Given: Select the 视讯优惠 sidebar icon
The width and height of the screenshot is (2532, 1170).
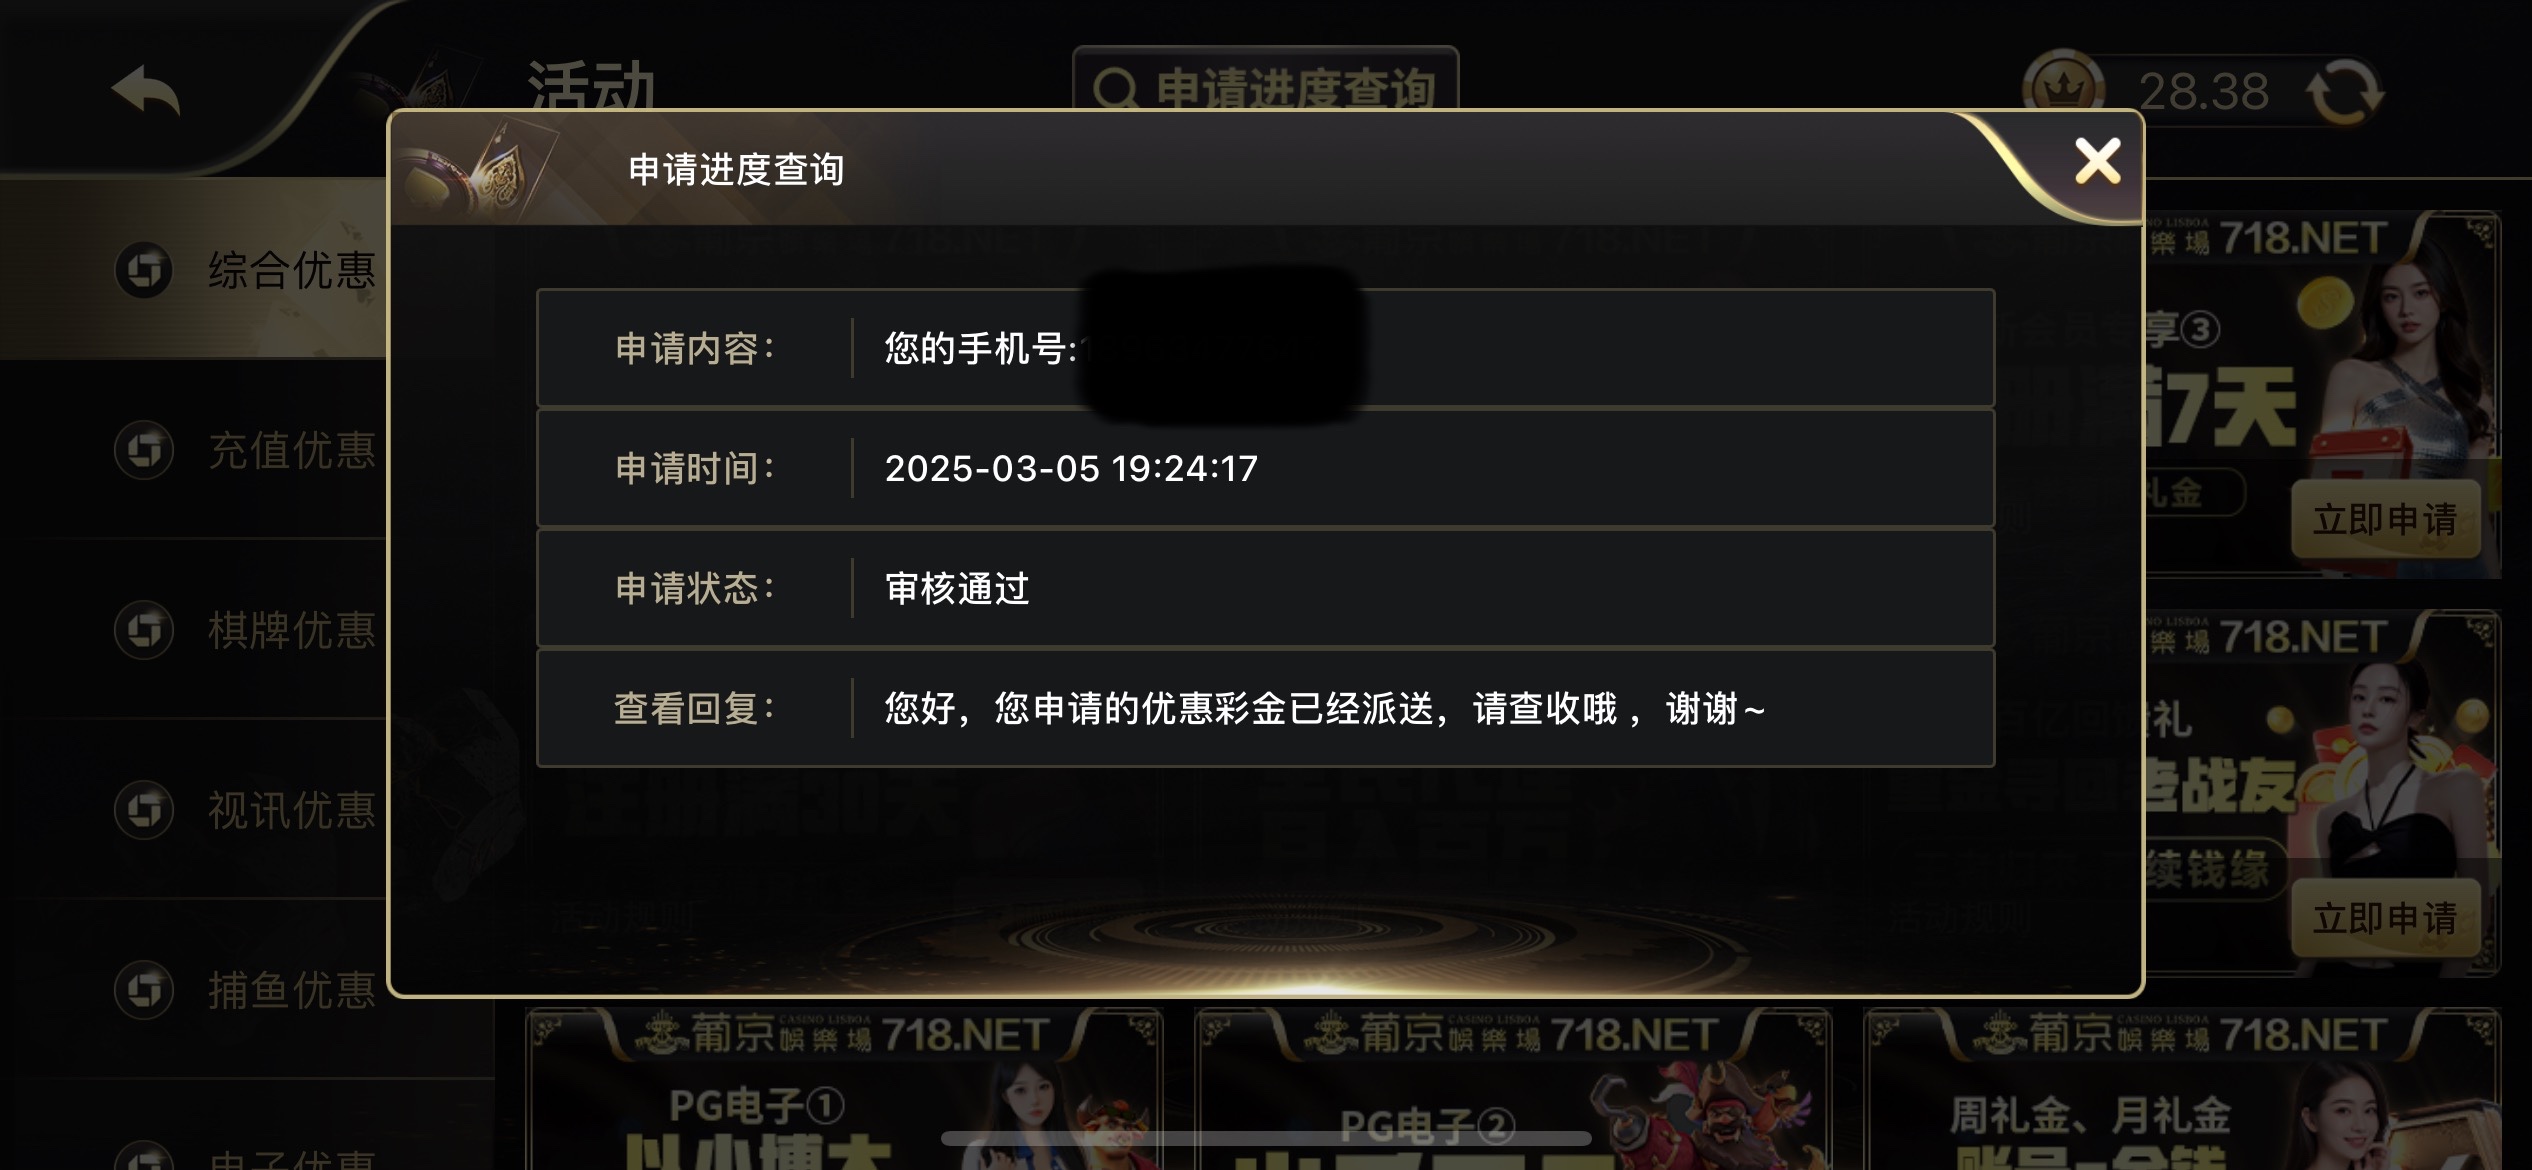Looking at the screenshot, I should pos(145,810).
